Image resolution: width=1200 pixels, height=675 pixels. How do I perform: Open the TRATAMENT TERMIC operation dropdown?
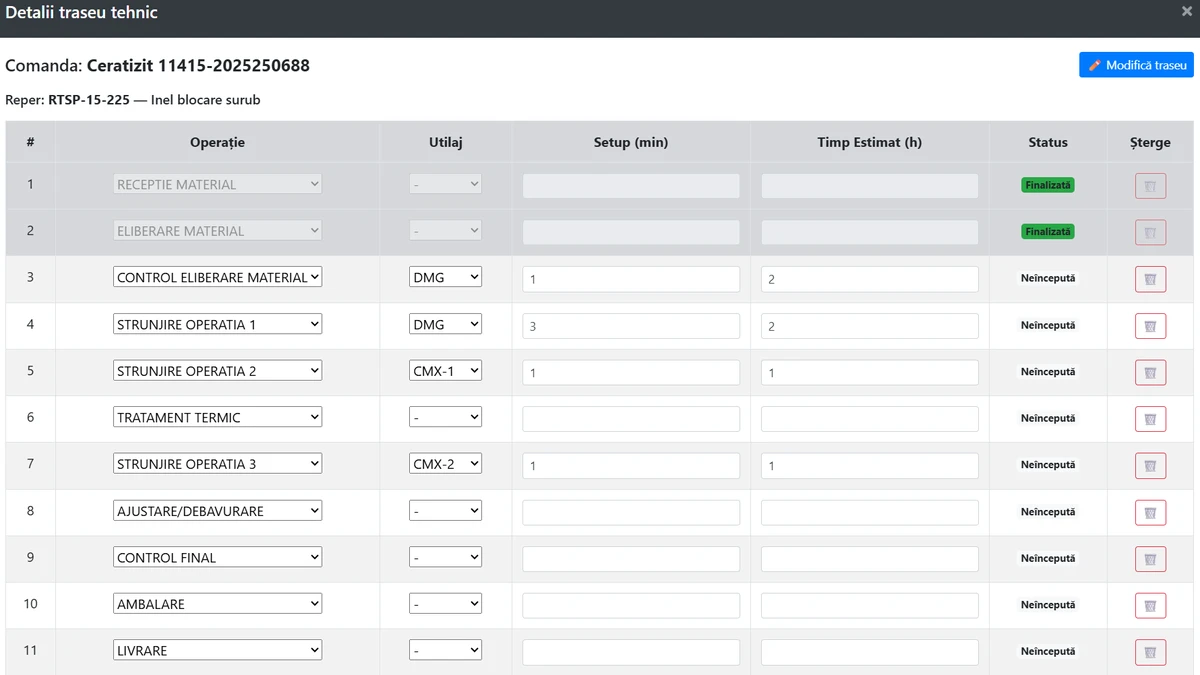(x=217, y=417)
